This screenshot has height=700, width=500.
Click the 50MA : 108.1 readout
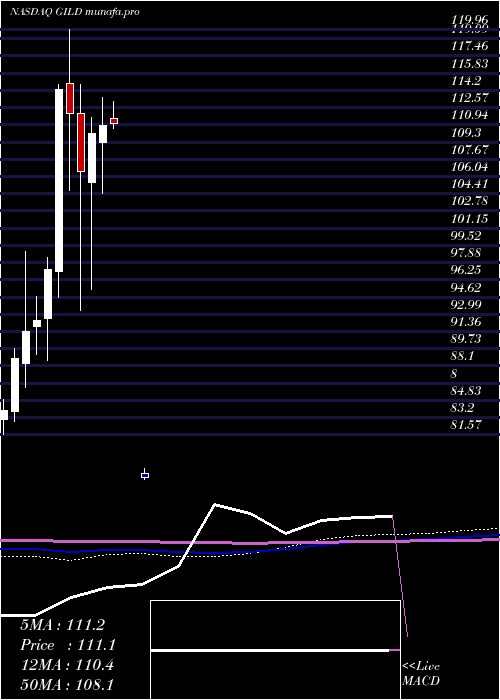coord(68,686)
